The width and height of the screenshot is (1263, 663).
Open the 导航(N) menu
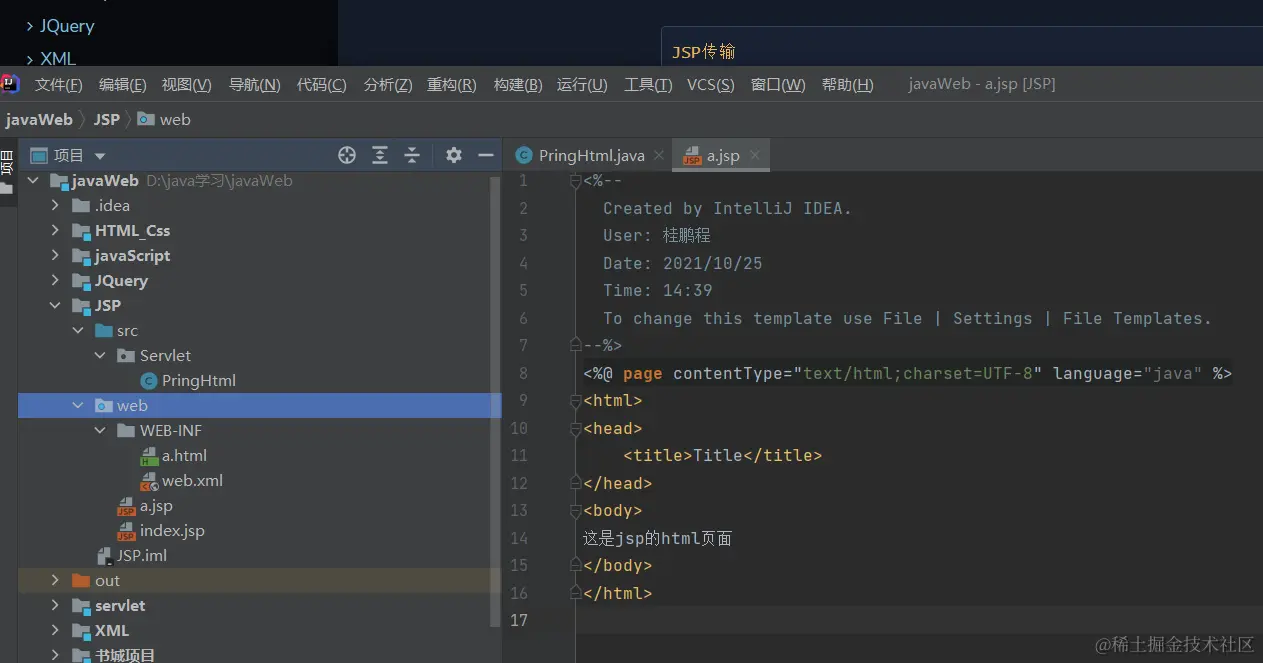[x=255, y=84]
